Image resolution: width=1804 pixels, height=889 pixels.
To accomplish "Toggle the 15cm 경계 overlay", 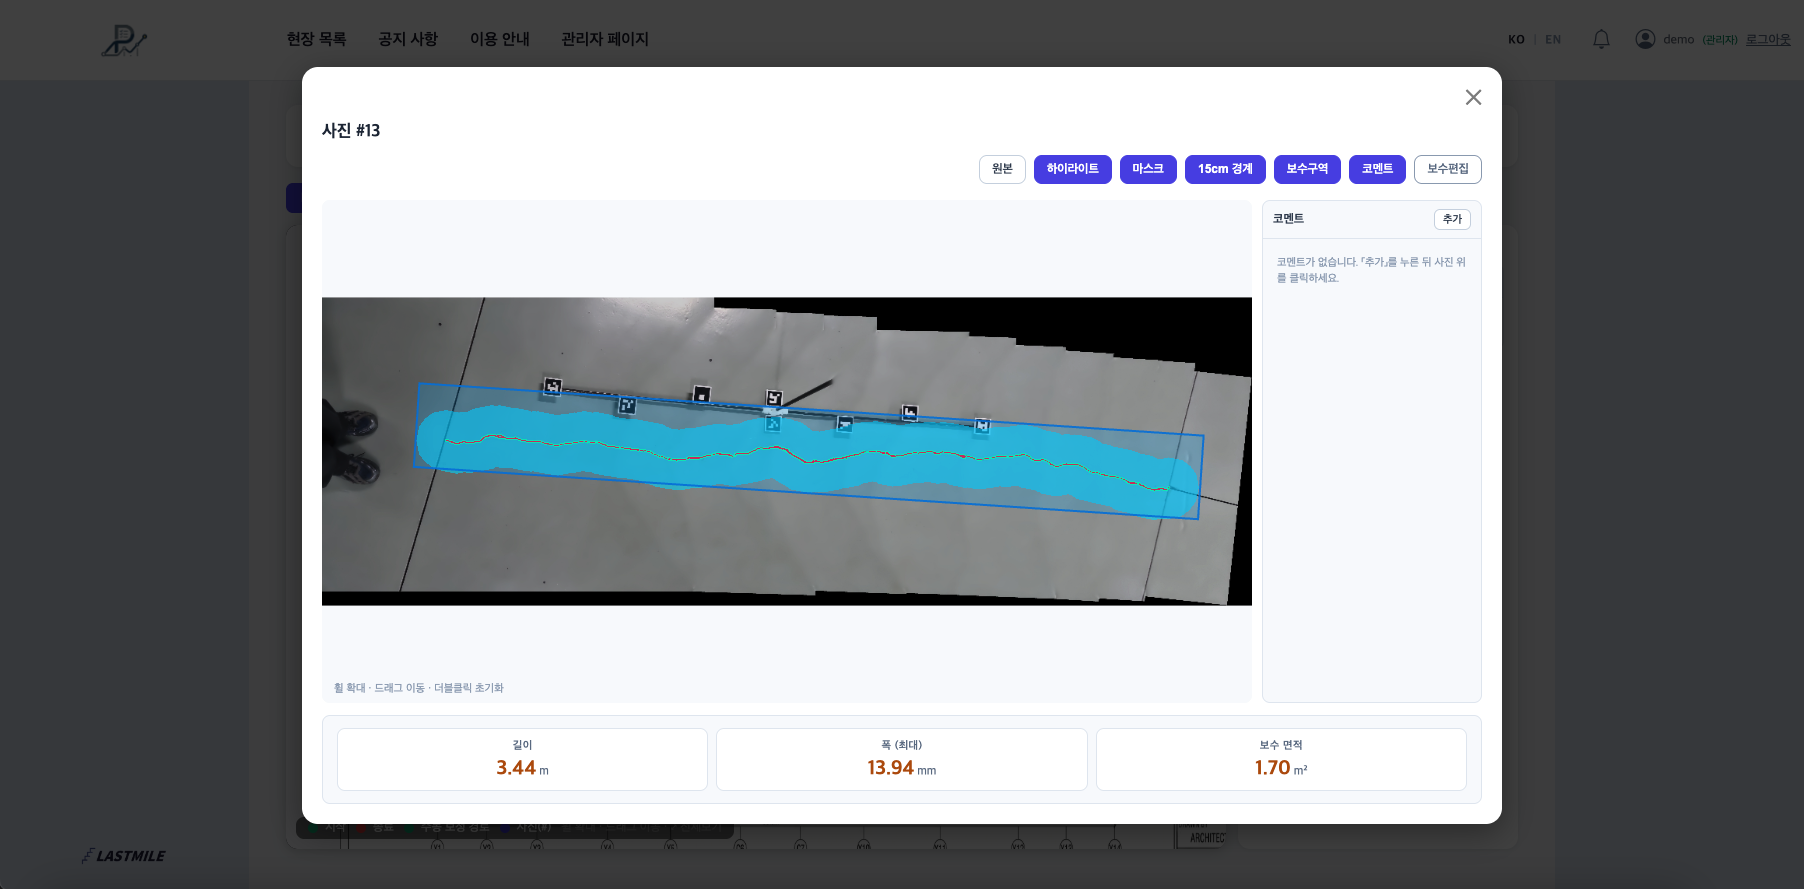I will 1225,169.
